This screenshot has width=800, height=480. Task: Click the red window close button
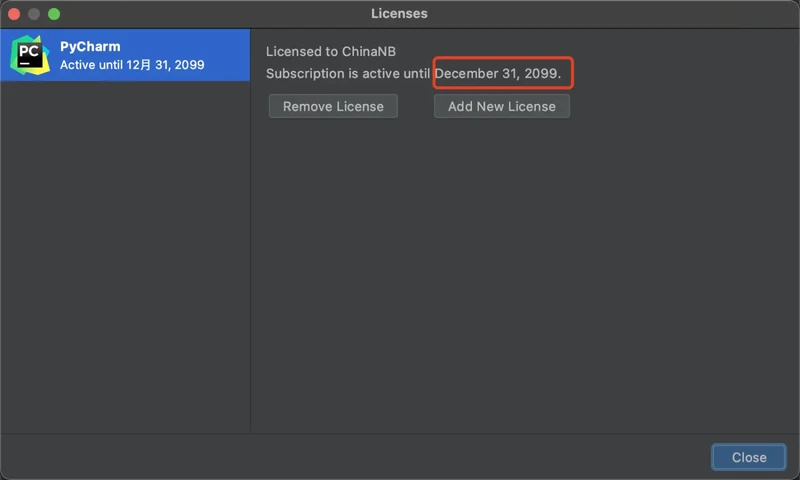tap(14, 14)
